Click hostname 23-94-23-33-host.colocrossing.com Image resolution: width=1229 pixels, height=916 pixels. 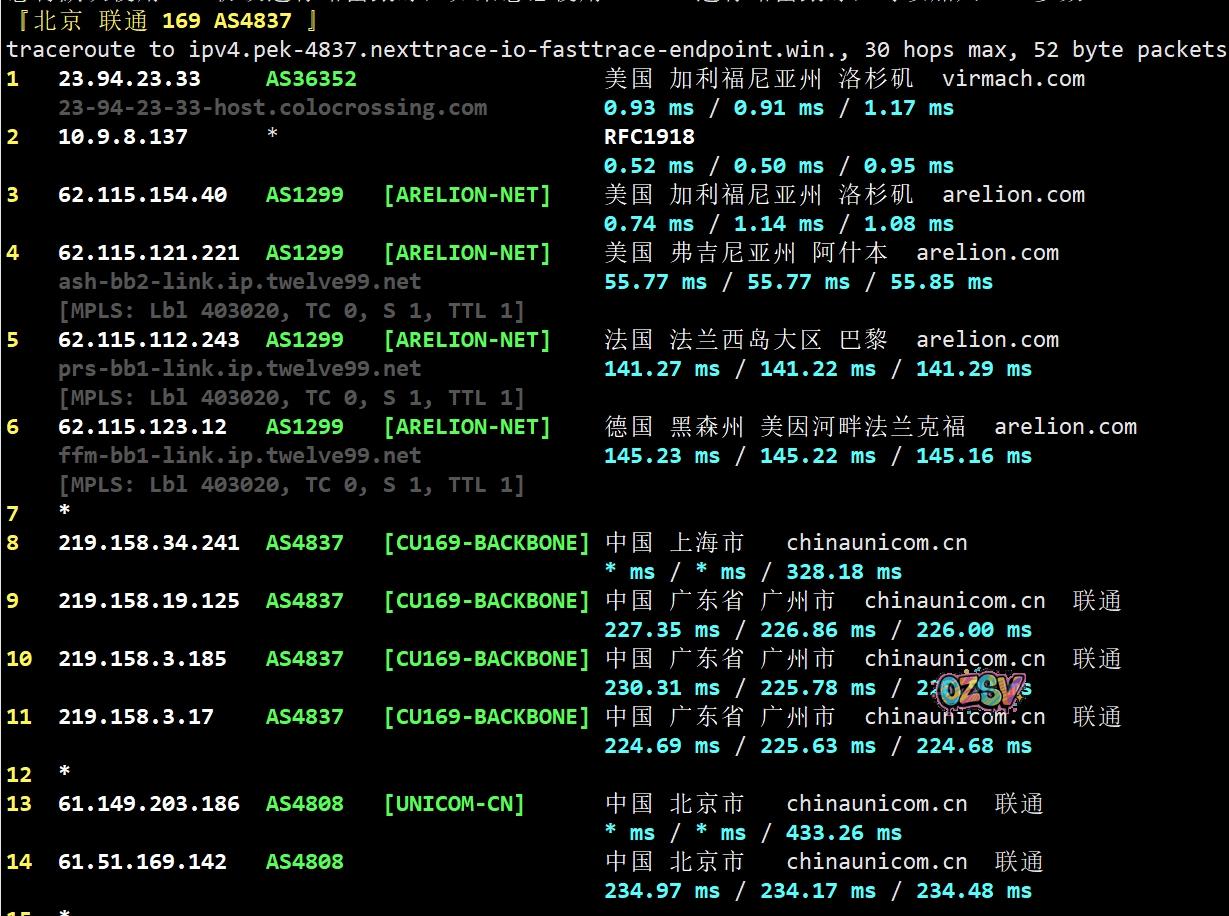(272, 108)
